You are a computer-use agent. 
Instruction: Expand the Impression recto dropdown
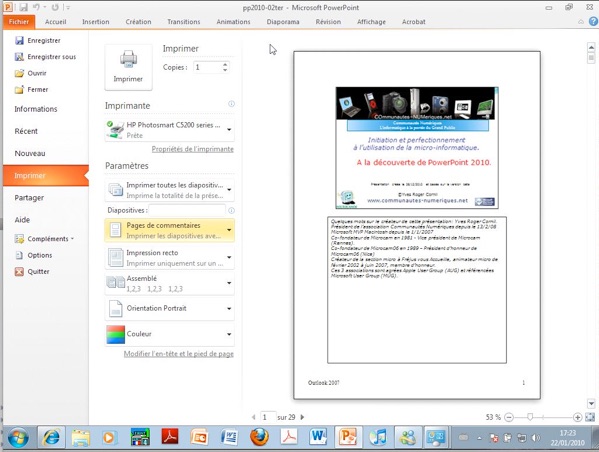170,258
